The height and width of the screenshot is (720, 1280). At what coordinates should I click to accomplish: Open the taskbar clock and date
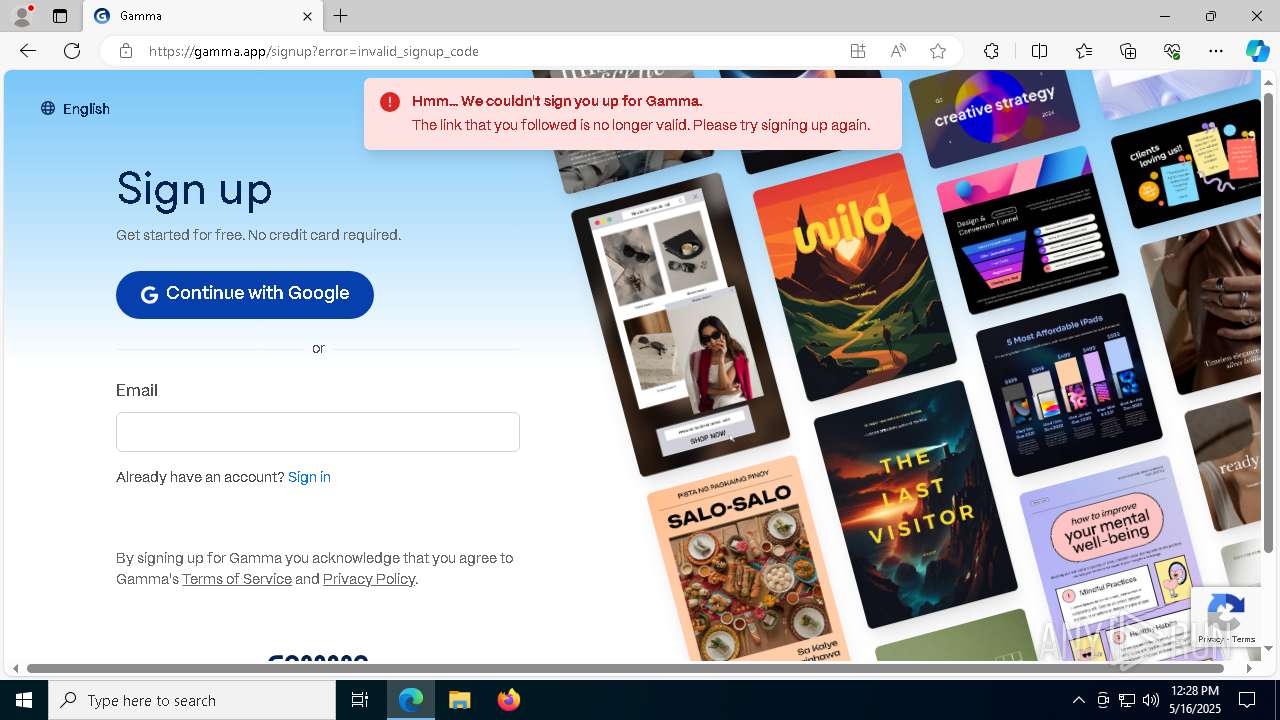click(x=1194, y=700)
